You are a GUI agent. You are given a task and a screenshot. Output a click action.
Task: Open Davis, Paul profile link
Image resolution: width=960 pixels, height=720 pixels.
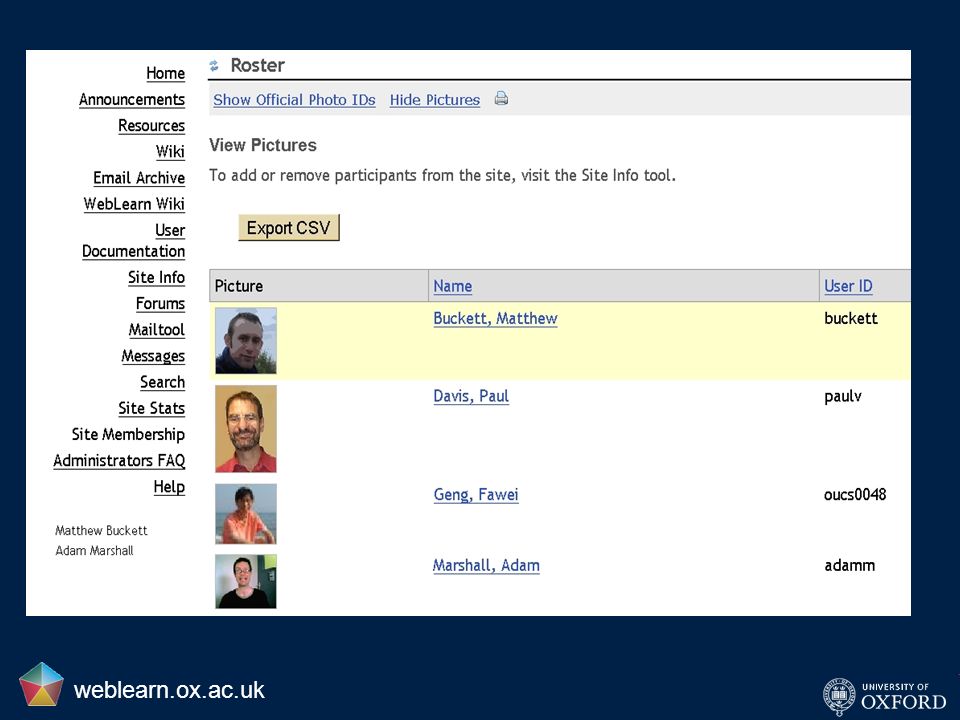(x=471, y=396)
